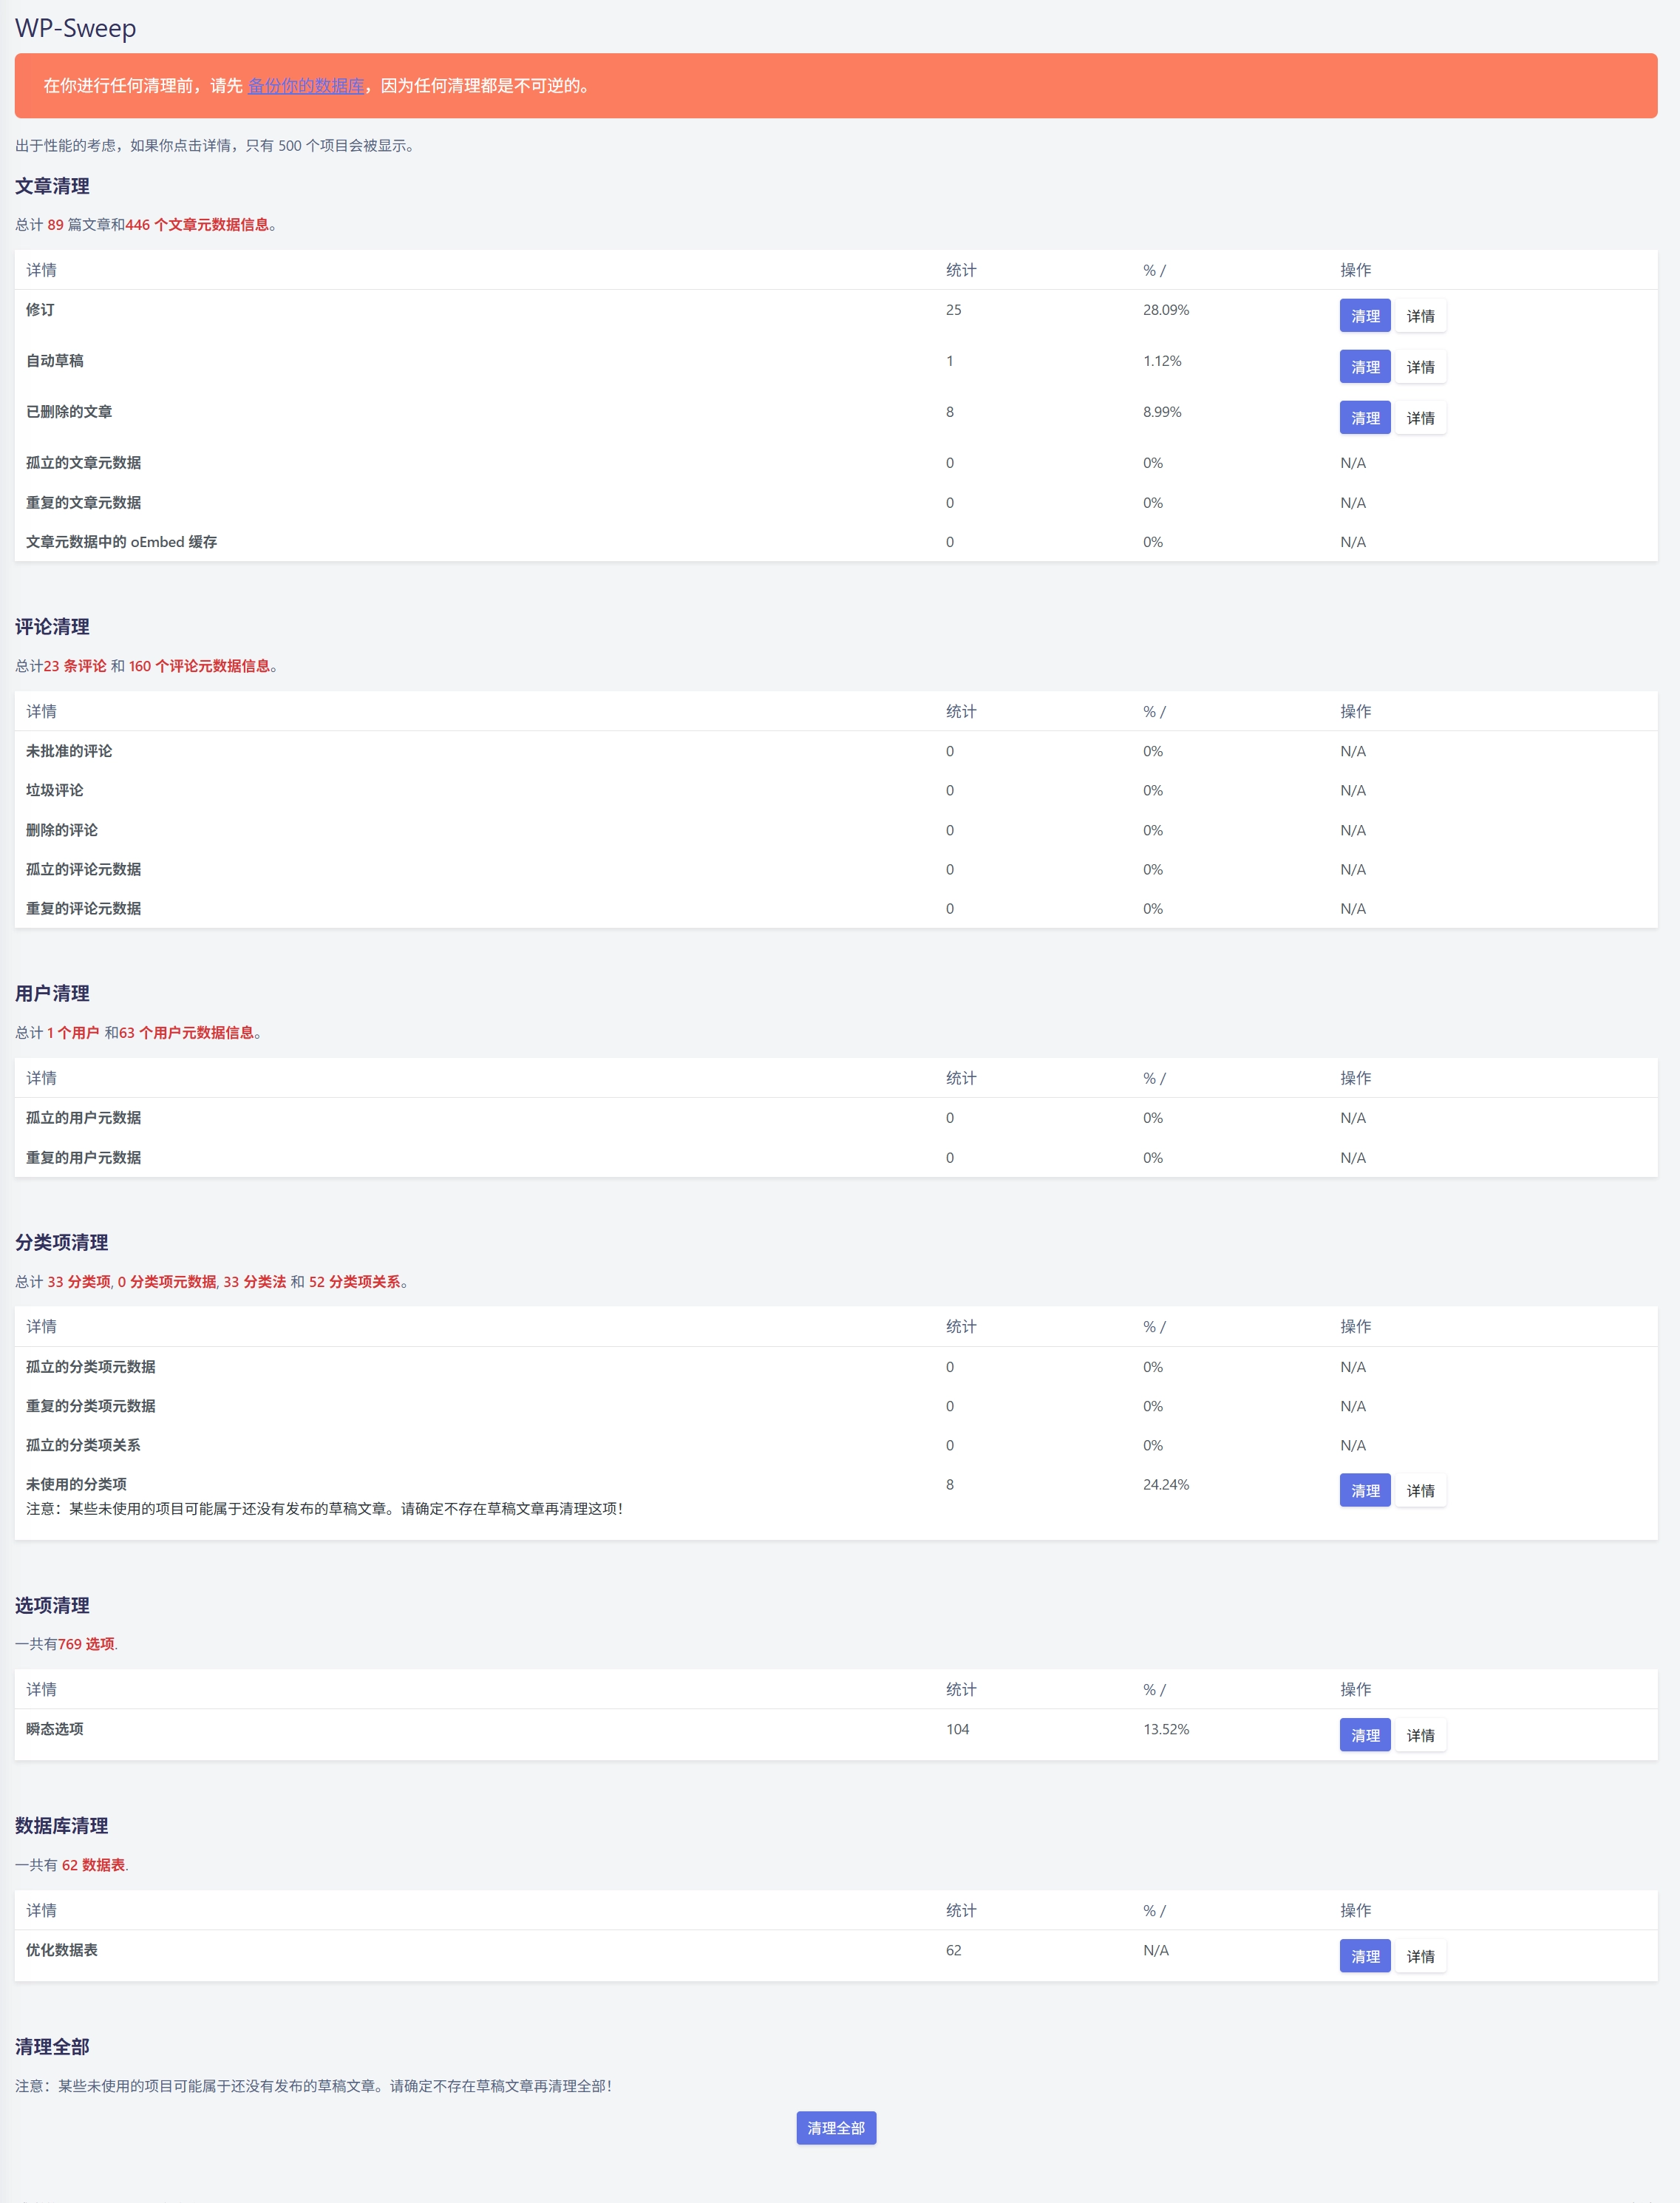This screenshot has height=2203, width=1680.
Task: Click 62 count in 优化数据表 row
Action: (953, 1950)
